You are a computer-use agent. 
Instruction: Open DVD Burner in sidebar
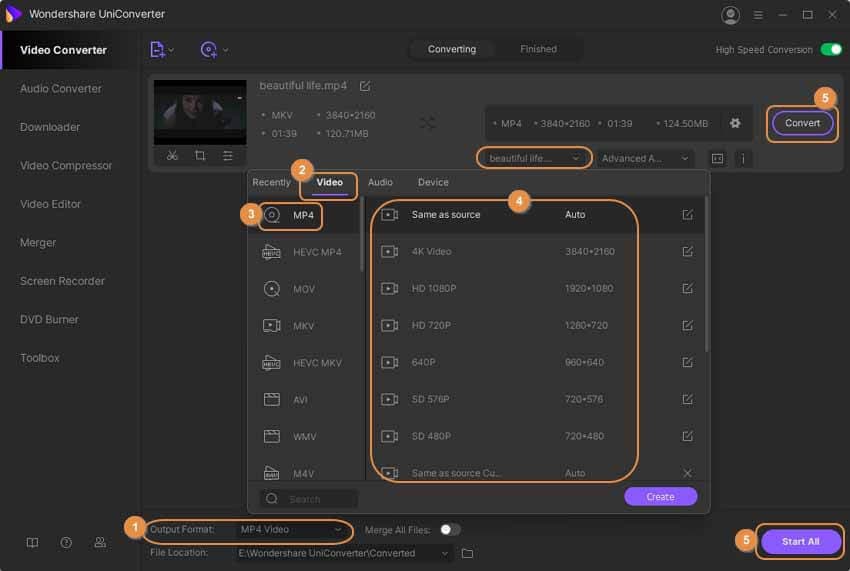point(49,319)
